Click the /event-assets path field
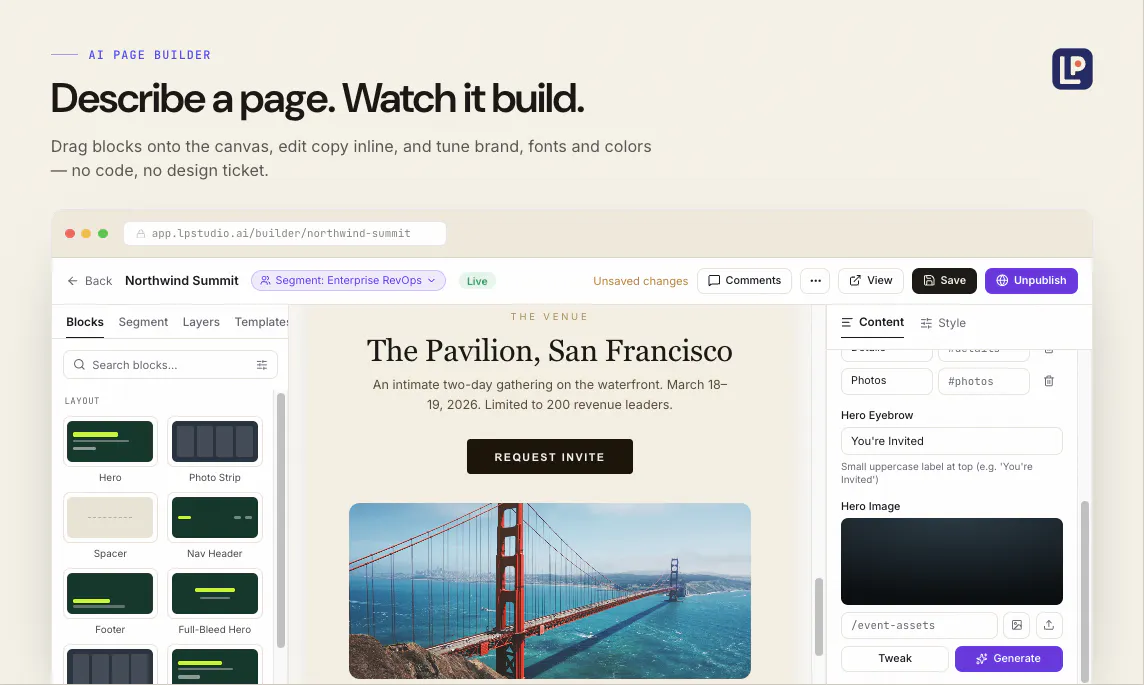Viewport: 1144px width, 685px height. point(919,625)
